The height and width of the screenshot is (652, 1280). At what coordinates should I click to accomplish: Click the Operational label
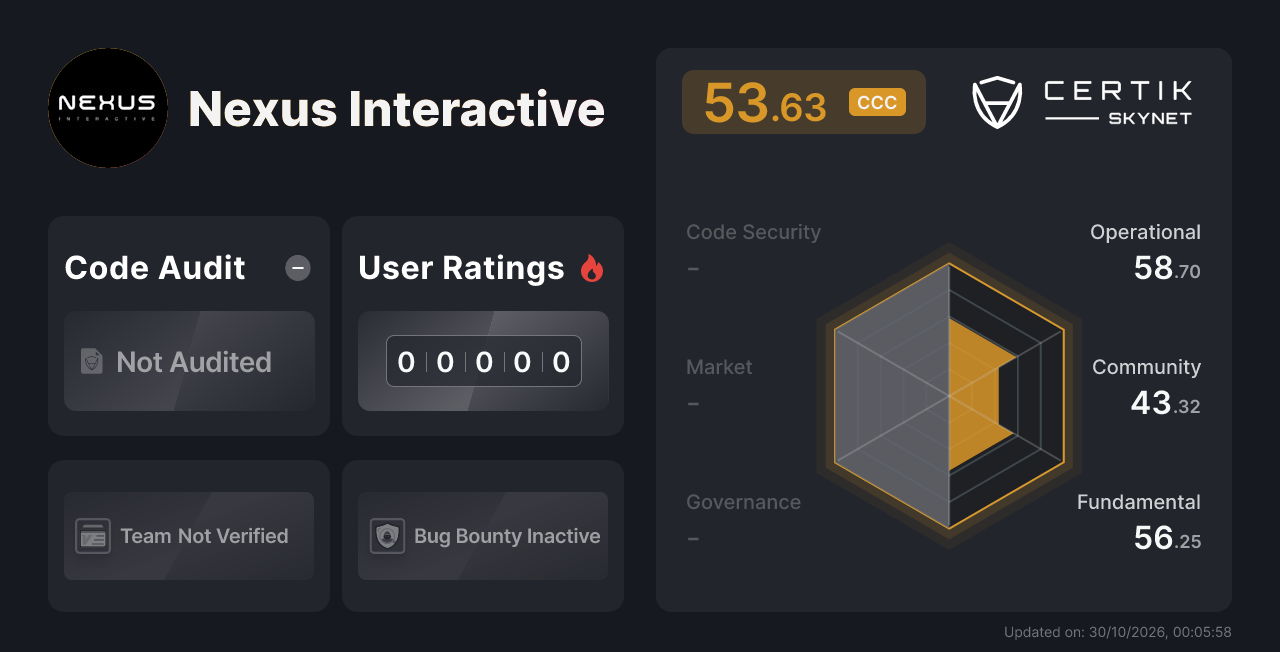(1145, 232)
